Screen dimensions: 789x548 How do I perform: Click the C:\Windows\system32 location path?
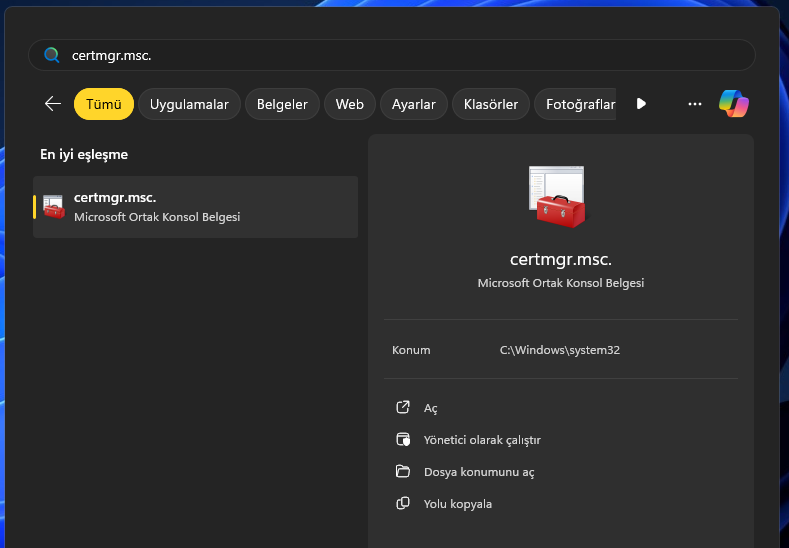[x=560, y=350]
